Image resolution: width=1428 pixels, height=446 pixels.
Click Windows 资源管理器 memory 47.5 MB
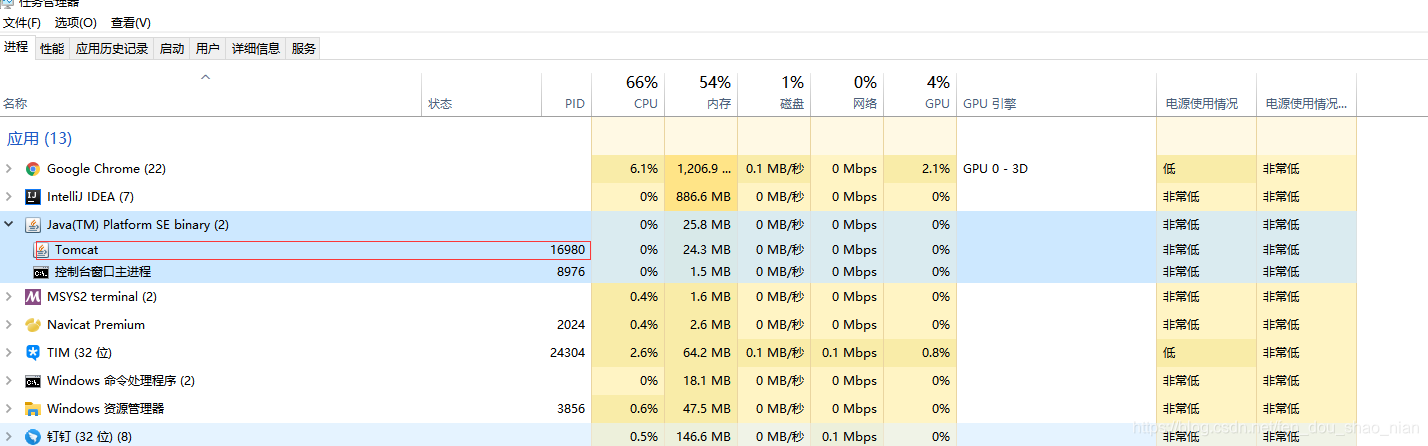(x=707, y=409)
